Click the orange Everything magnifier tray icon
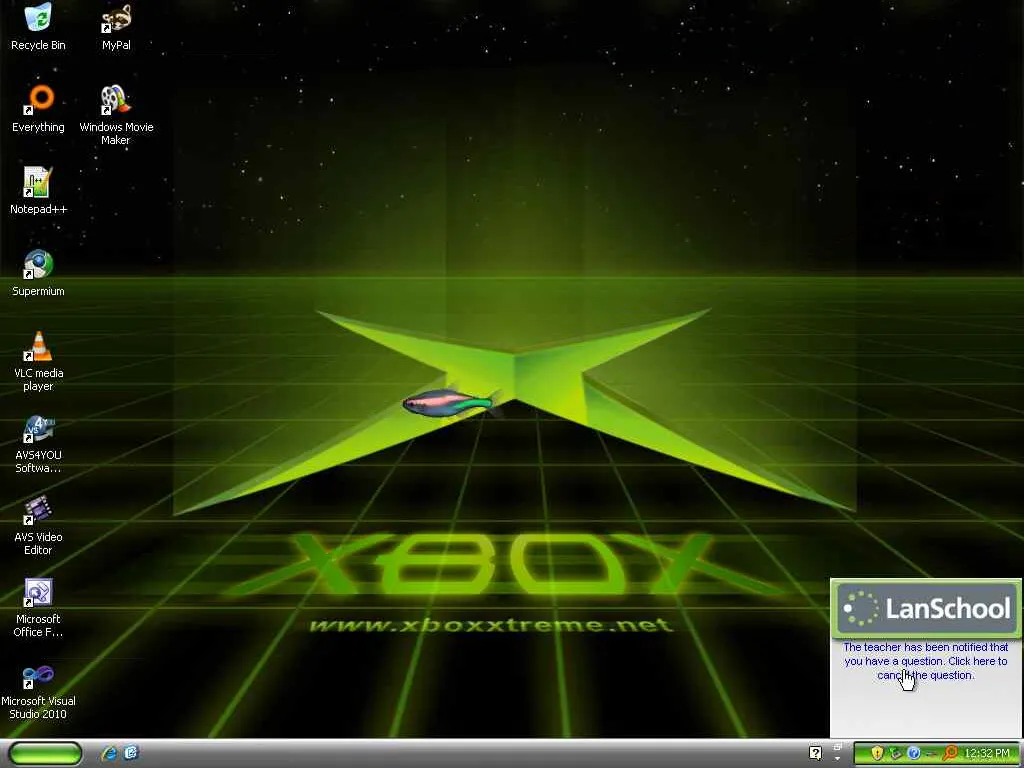Viewport: 1024px width, 768px height. (x=950, y=753)
